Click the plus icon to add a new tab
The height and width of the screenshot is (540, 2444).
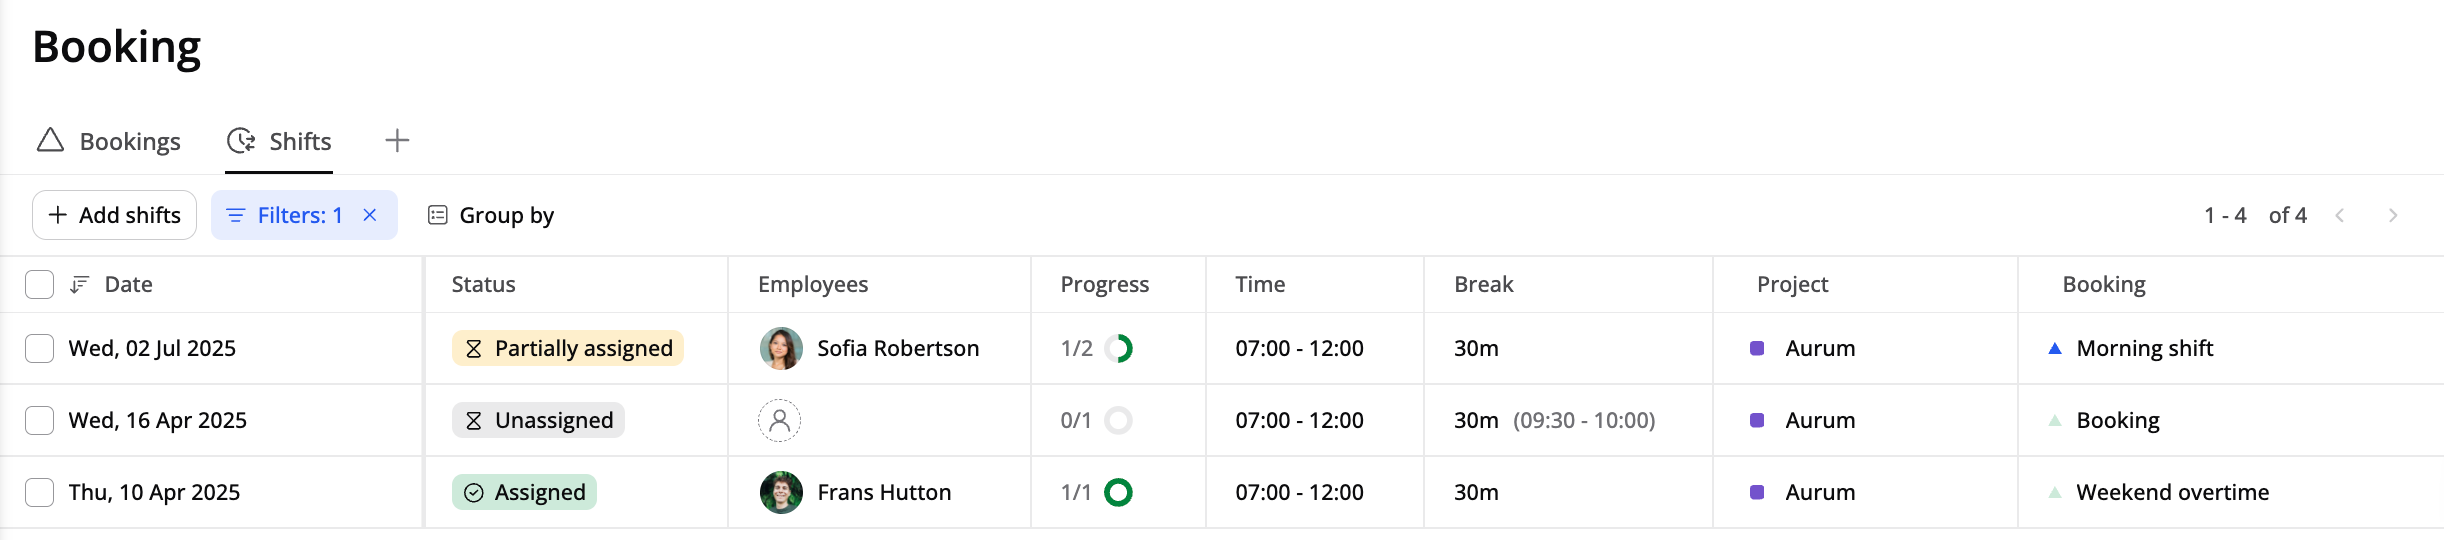coord(397,141)
